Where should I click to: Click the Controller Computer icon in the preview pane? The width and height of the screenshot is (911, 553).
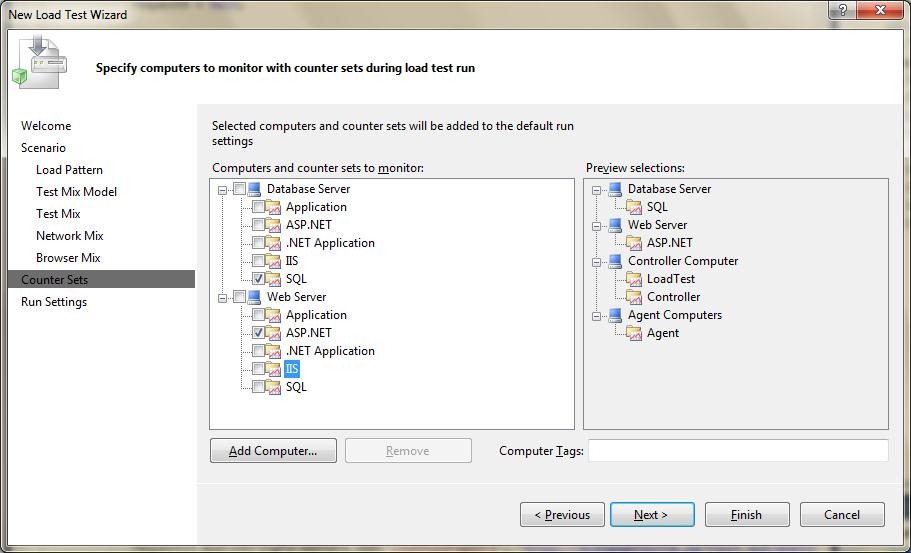tap(615, 261)
